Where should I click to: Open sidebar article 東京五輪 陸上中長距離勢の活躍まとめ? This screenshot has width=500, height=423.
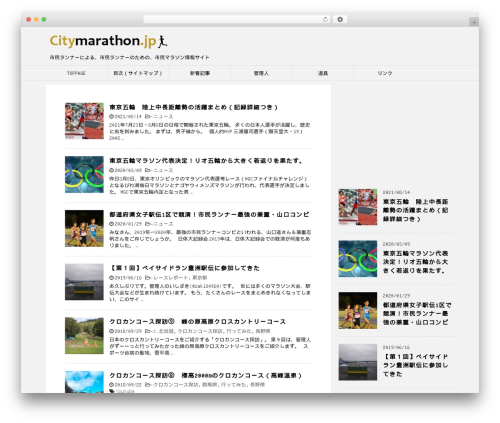pyautogui.click(x=415, y=210)
